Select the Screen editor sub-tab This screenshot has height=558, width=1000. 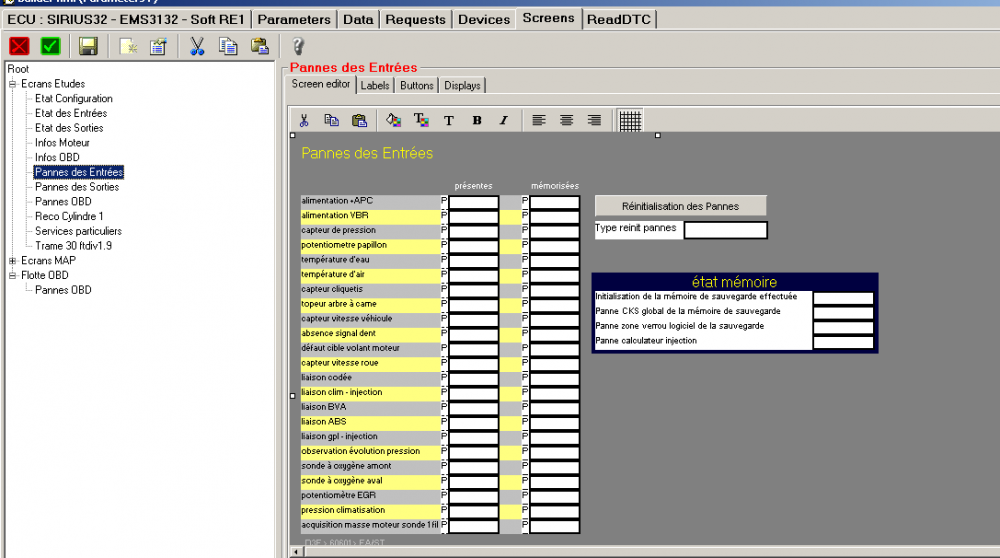(321, 84)
